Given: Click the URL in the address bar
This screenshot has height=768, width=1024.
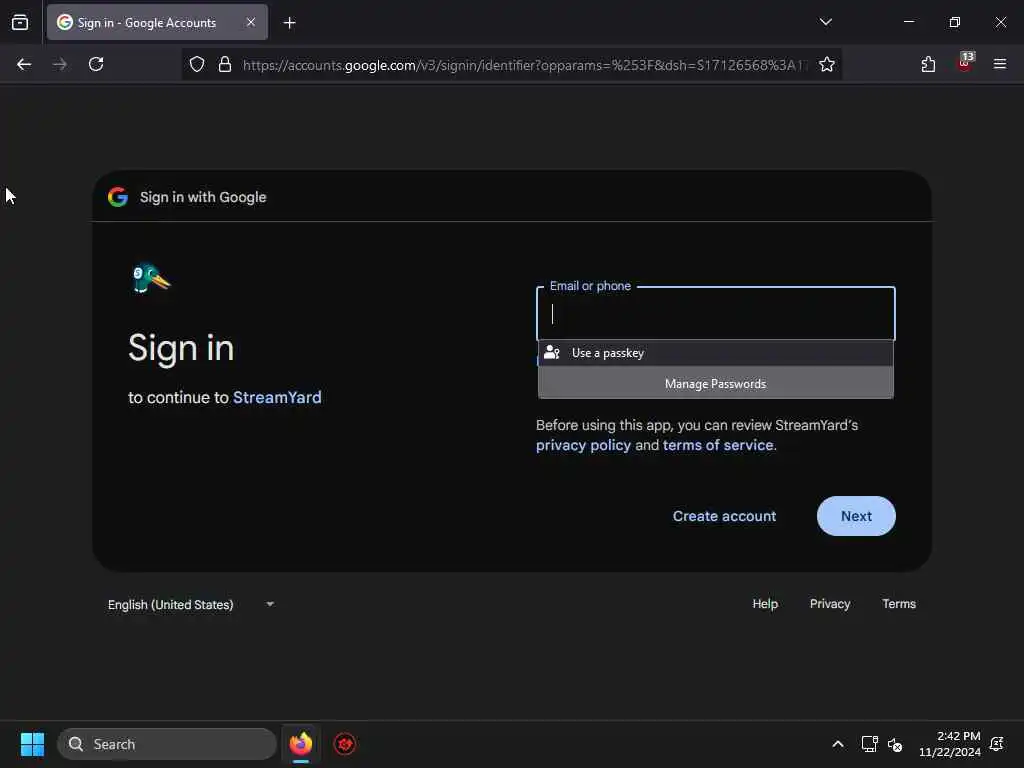Looking at the screenshot, I should (525, 65).
